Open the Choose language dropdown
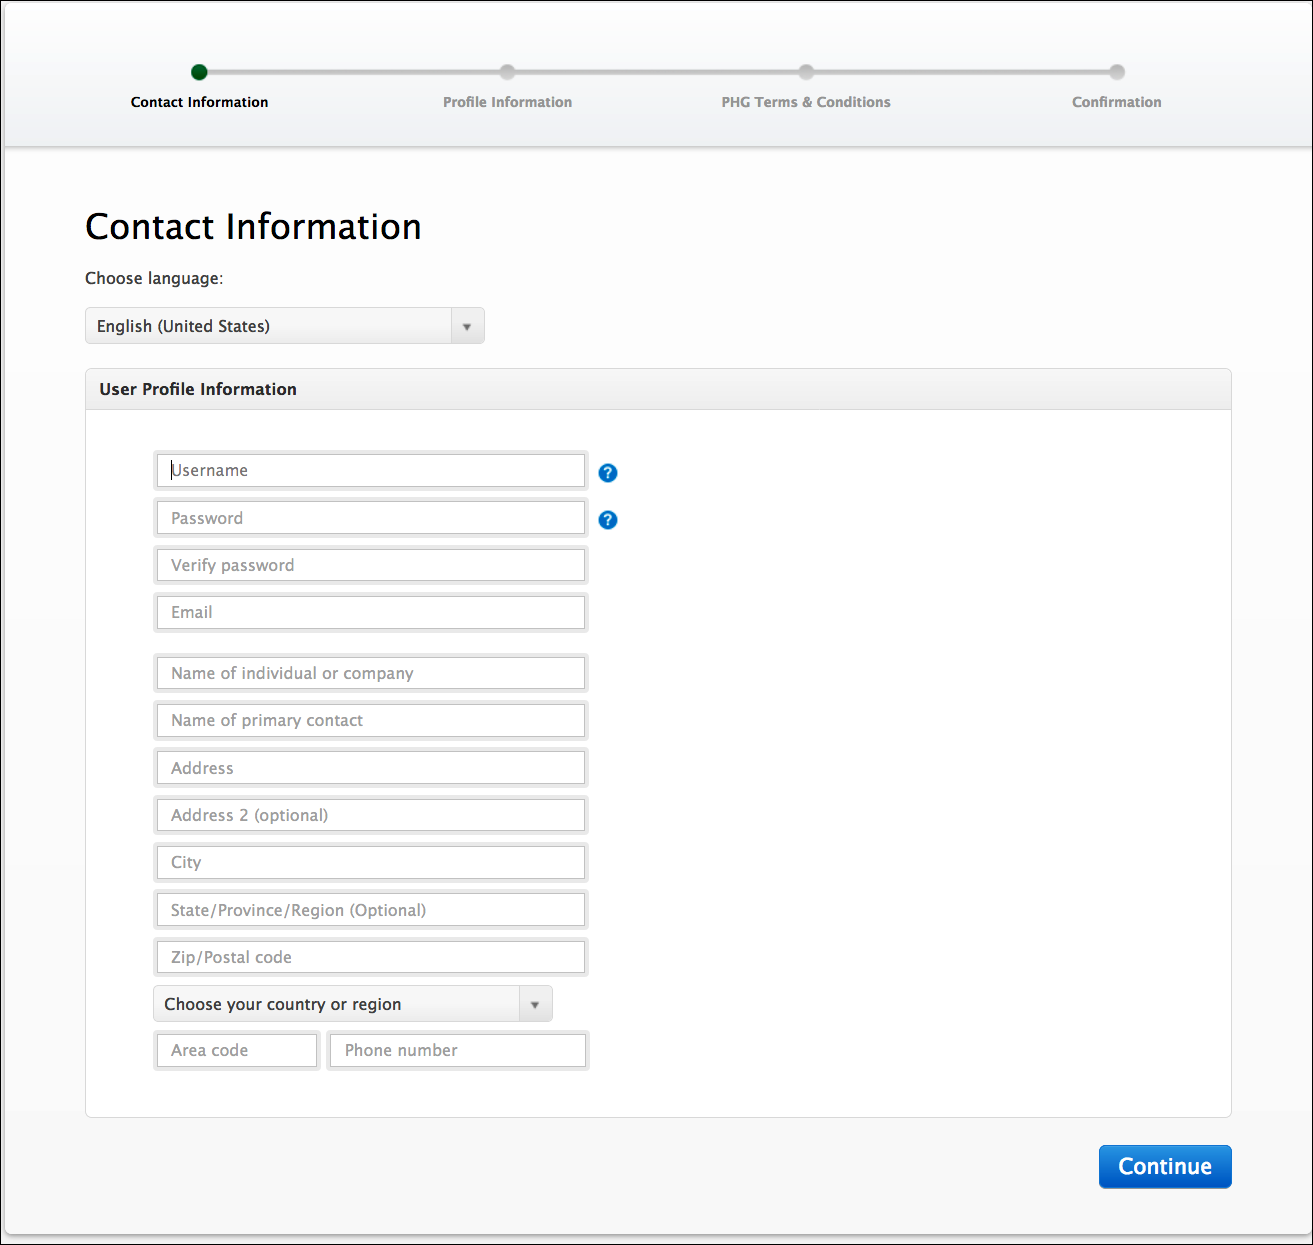 285,326
